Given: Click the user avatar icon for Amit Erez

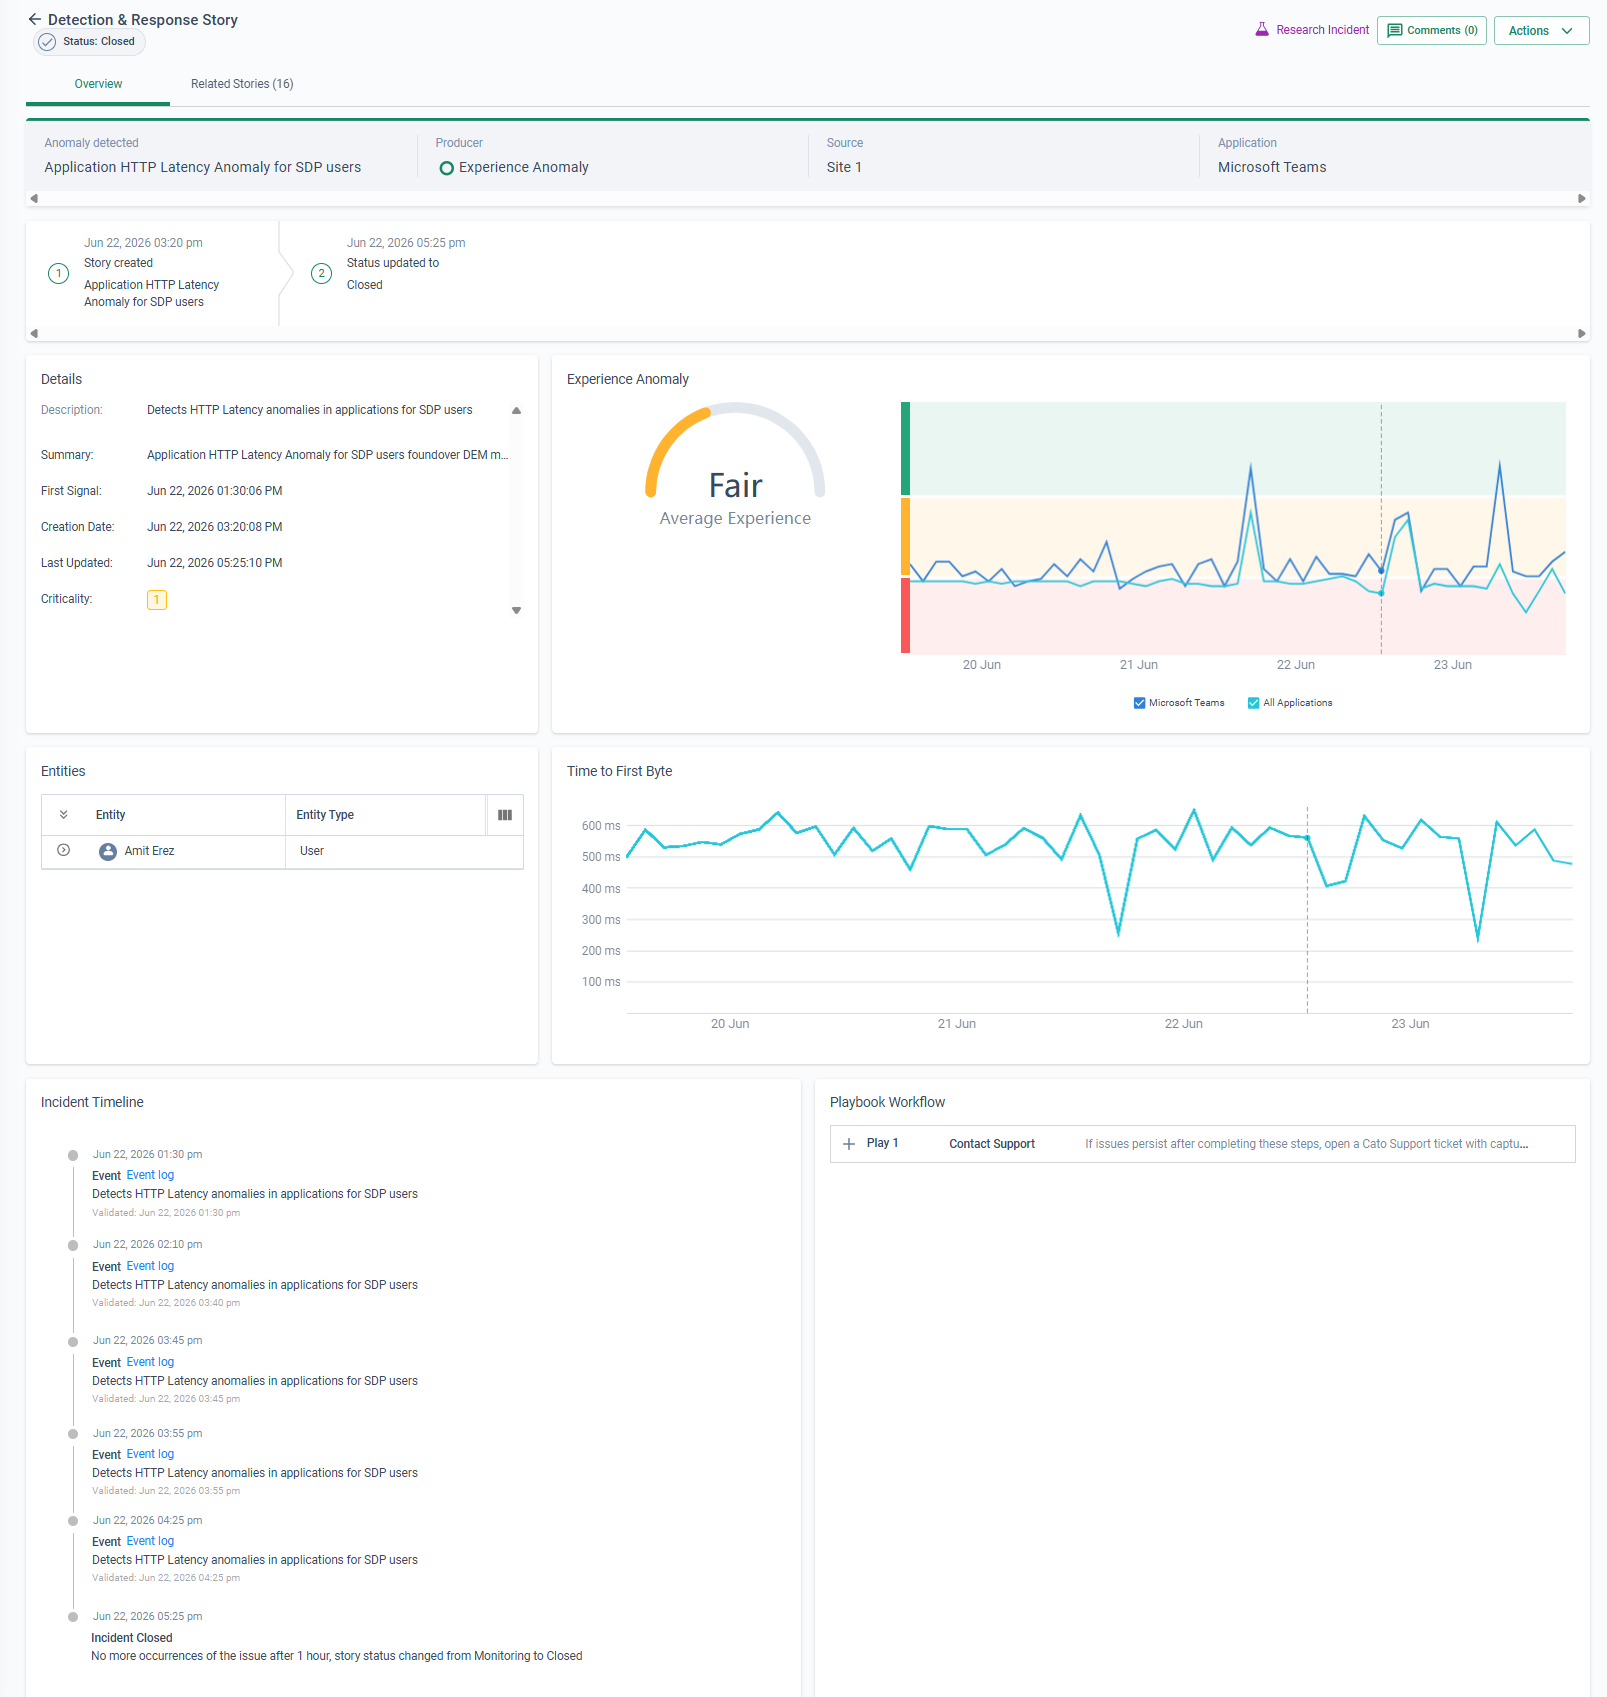Looking at the screenshot, I should tap(108, 851).
